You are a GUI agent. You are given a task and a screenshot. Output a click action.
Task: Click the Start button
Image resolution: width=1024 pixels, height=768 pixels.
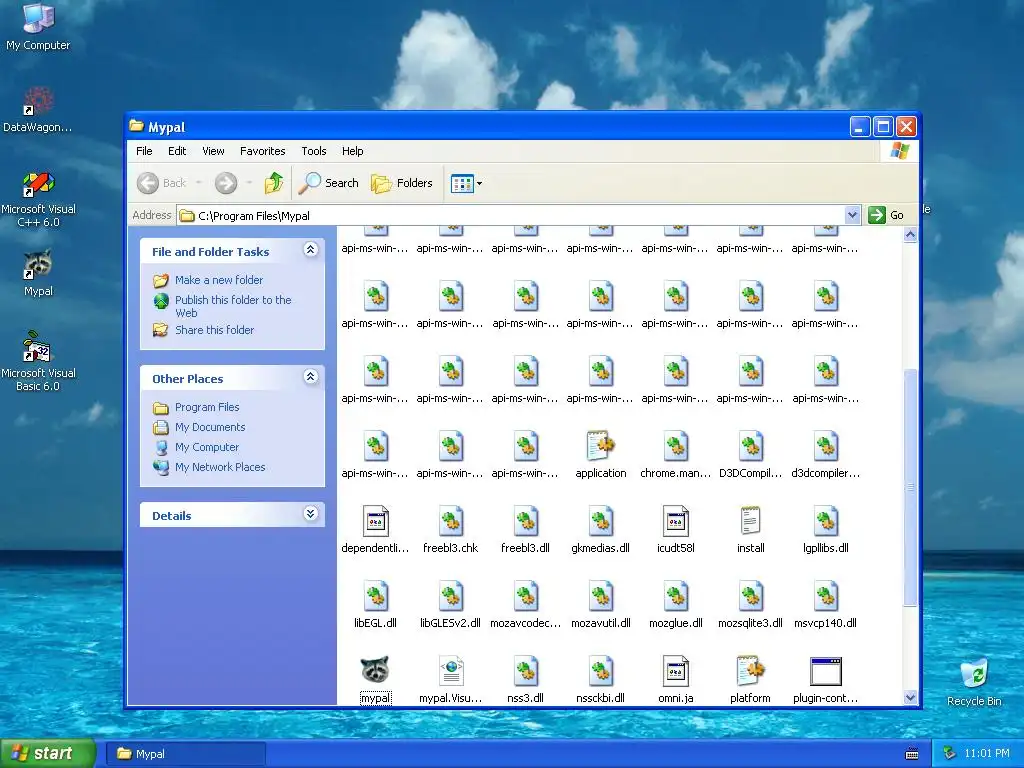47,754
